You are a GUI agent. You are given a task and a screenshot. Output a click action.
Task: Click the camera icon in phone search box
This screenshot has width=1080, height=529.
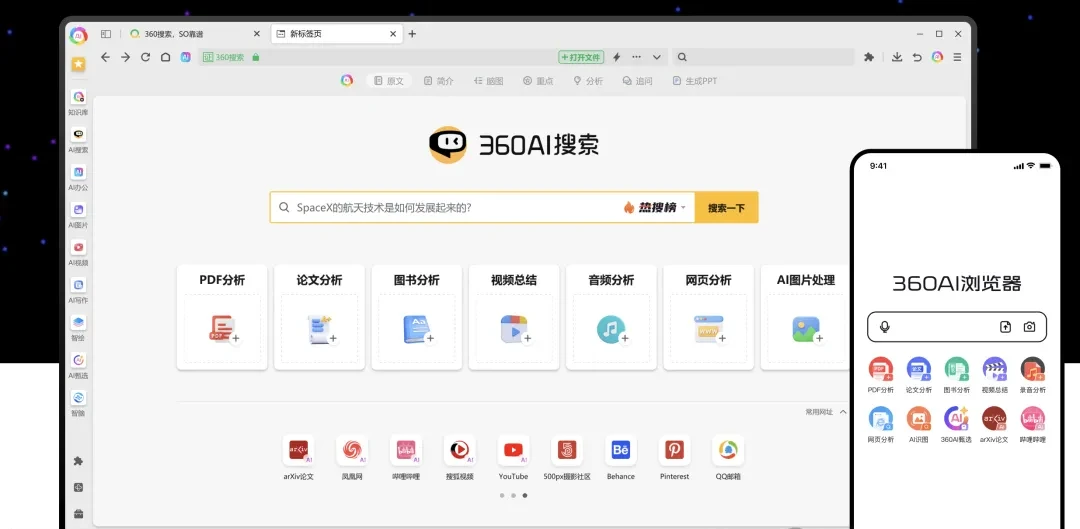point(1029,326)
